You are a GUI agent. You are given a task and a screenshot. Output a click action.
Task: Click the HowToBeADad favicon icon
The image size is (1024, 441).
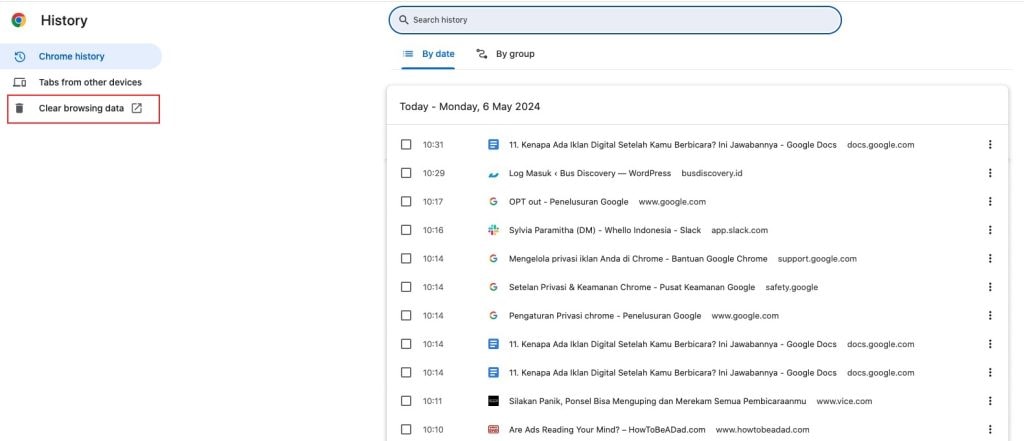(493, 430)
